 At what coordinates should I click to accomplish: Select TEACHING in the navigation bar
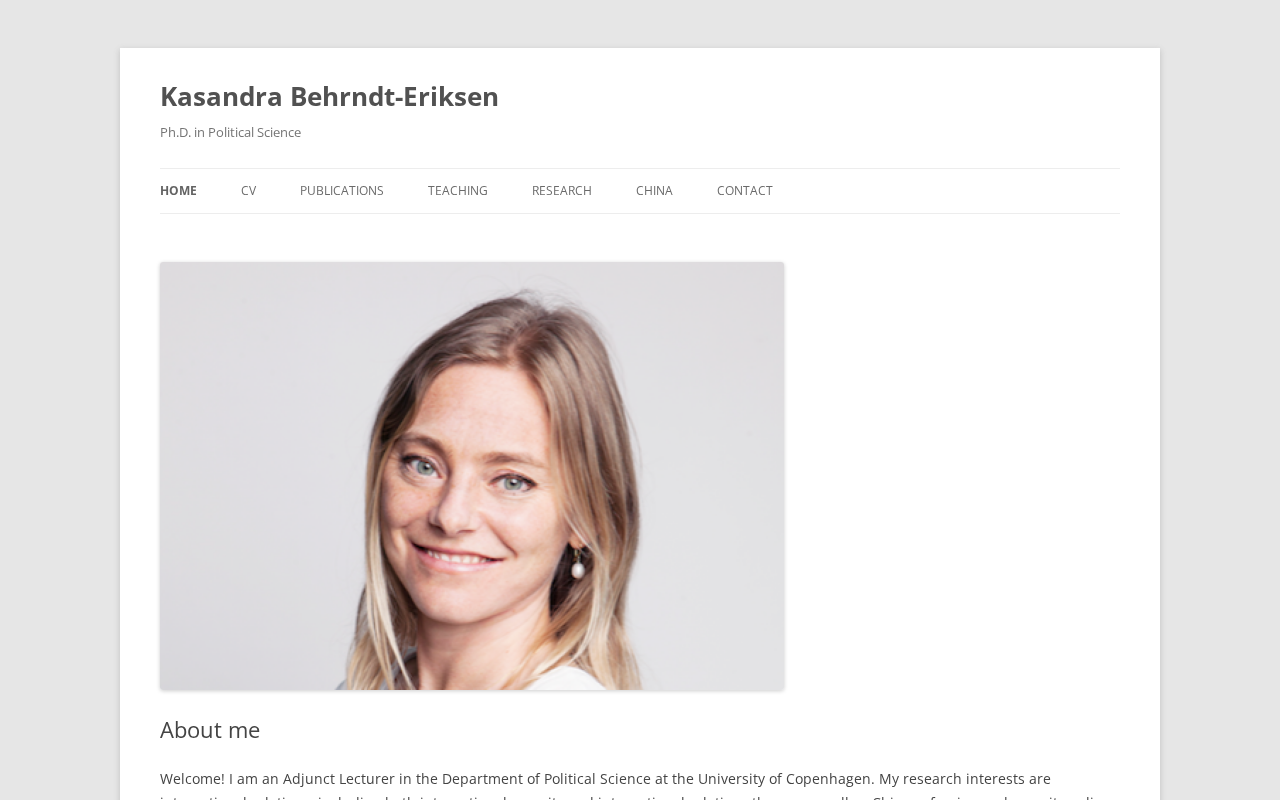[x=458, y=191]
